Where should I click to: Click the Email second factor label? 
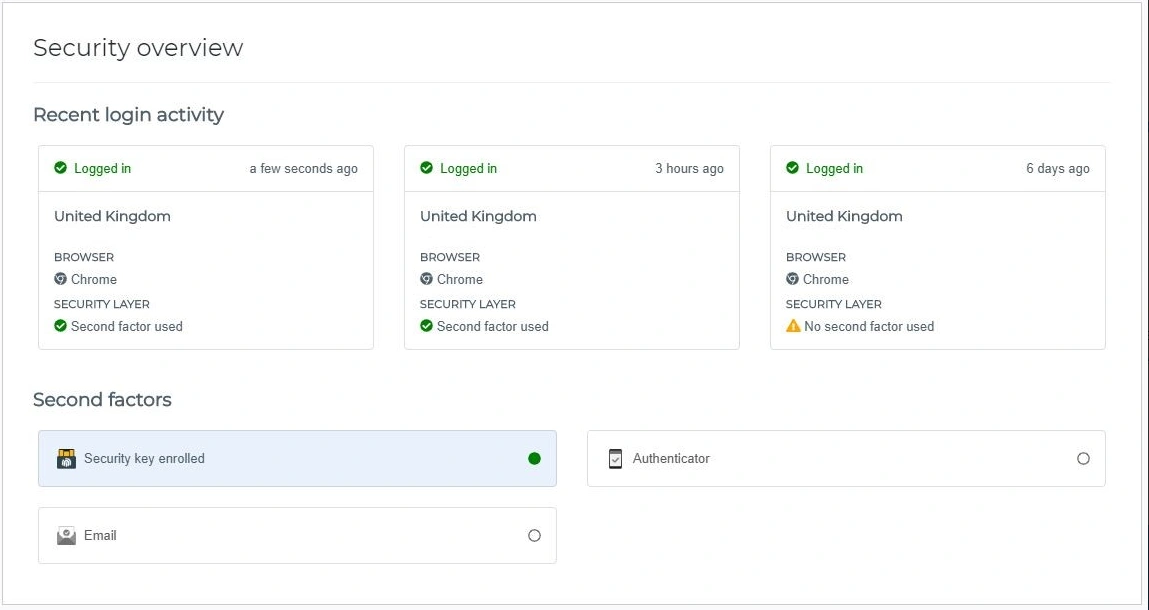pyautogui.click(x=100, y=536)
